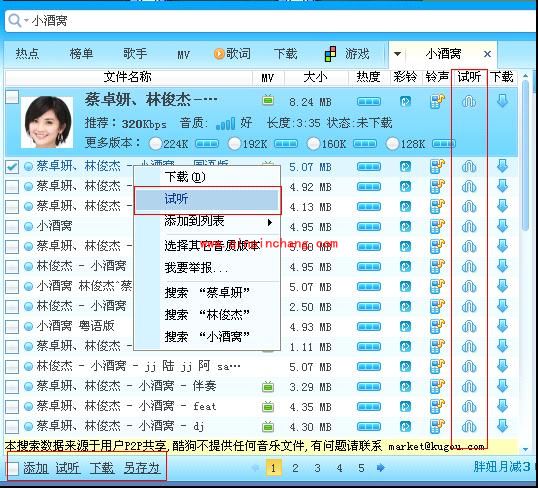Viewport: 538px width, 488px height.
Task: Click 彩铃 icon of the 2.50 MB row
Action: click(x=406, y=306)
